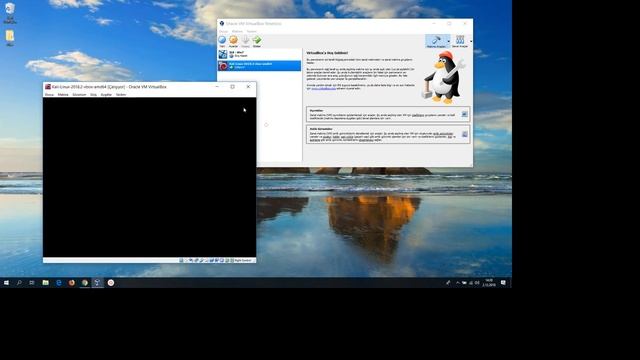Open Ayarlar (Settings) gear icon in VirtualBox Manager

233,41
